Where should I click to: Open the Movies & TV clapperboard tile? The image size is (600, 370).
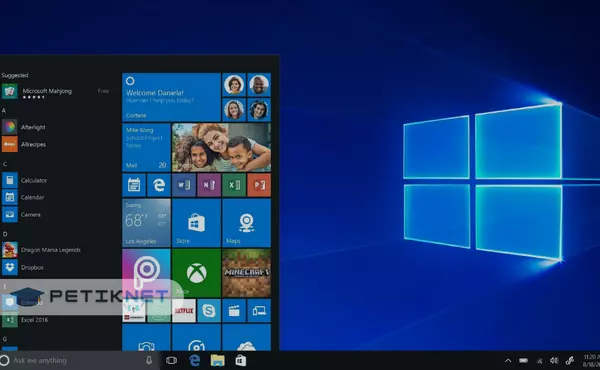[x=234, y=311]
